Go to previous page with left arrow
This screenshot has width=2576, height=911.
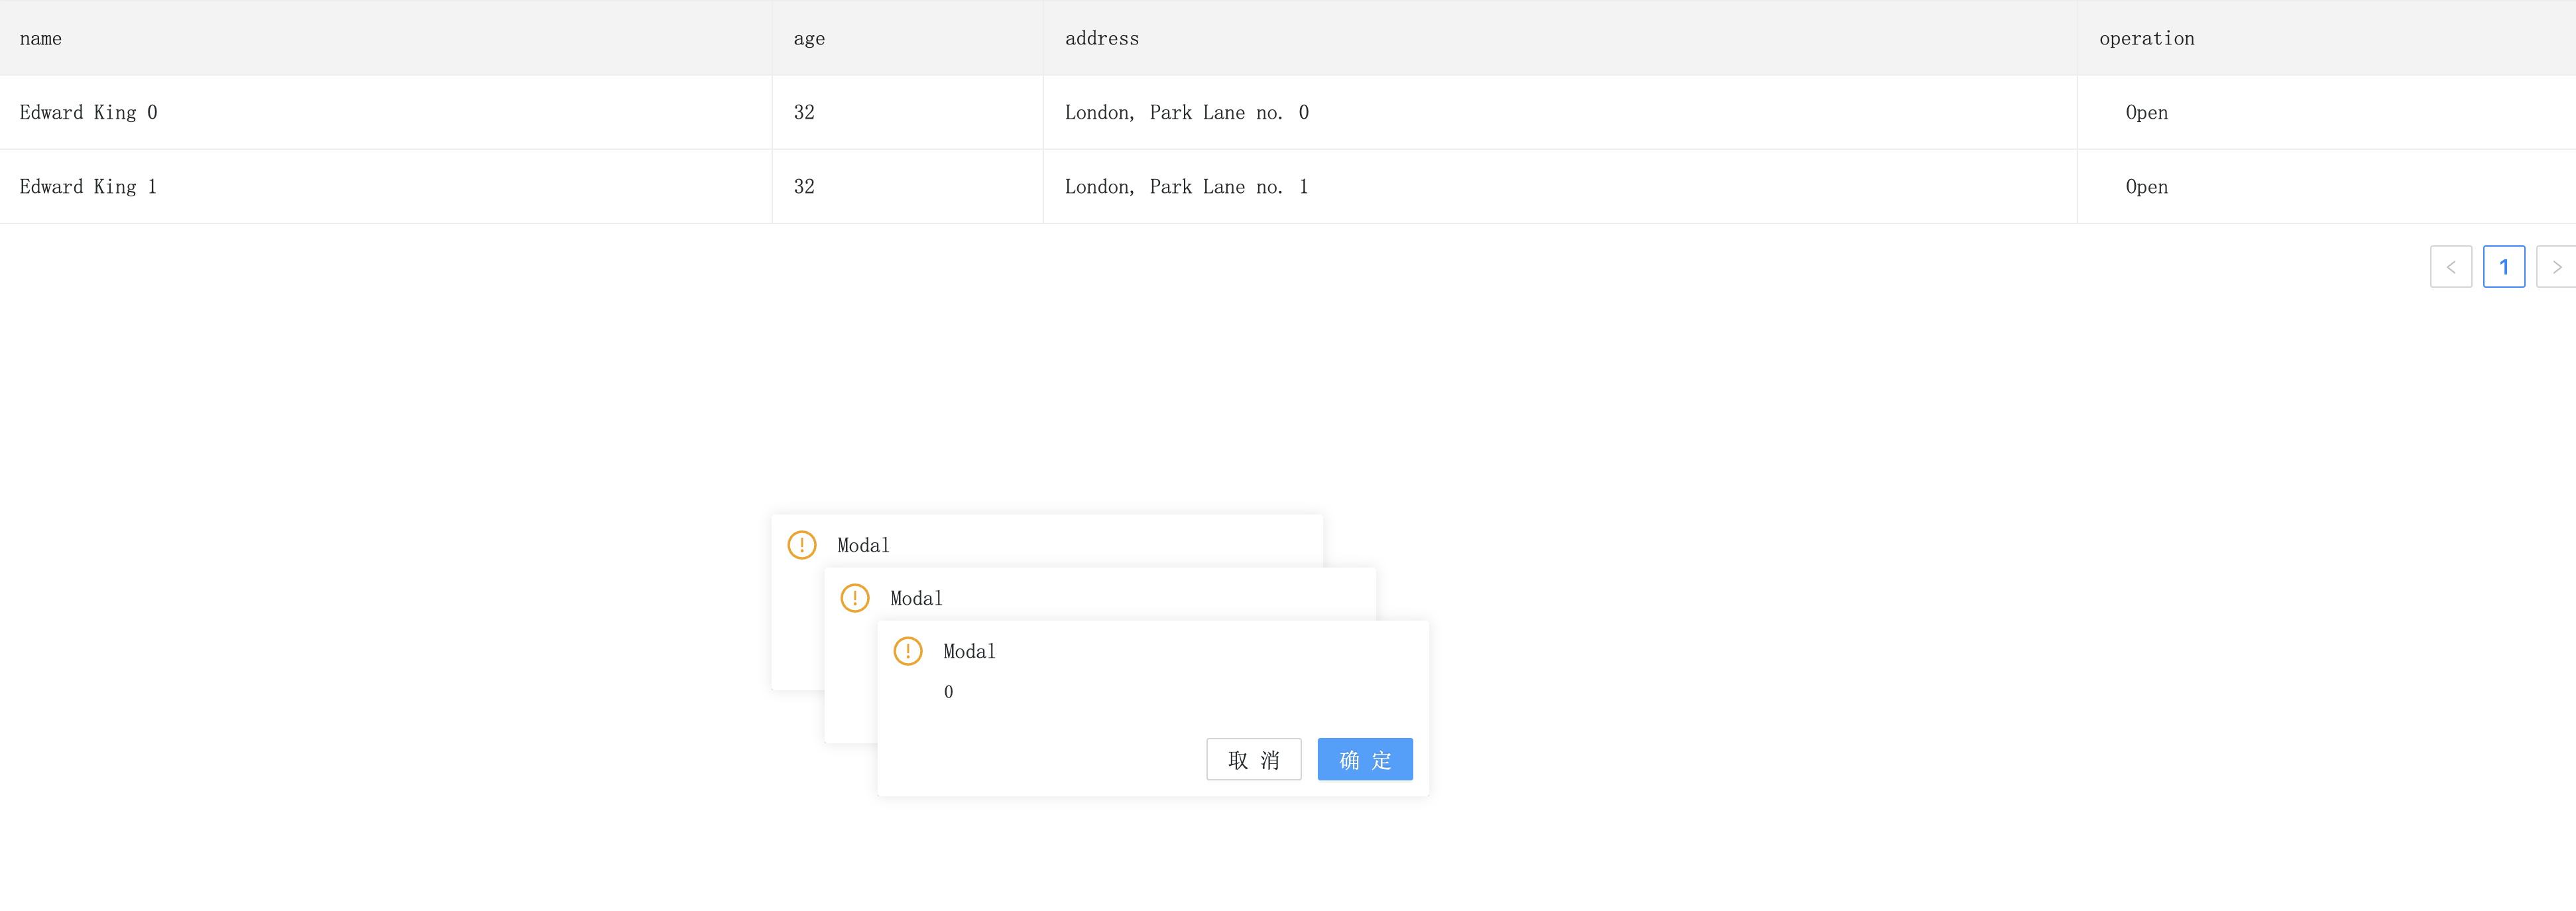tap(2450, 267)
